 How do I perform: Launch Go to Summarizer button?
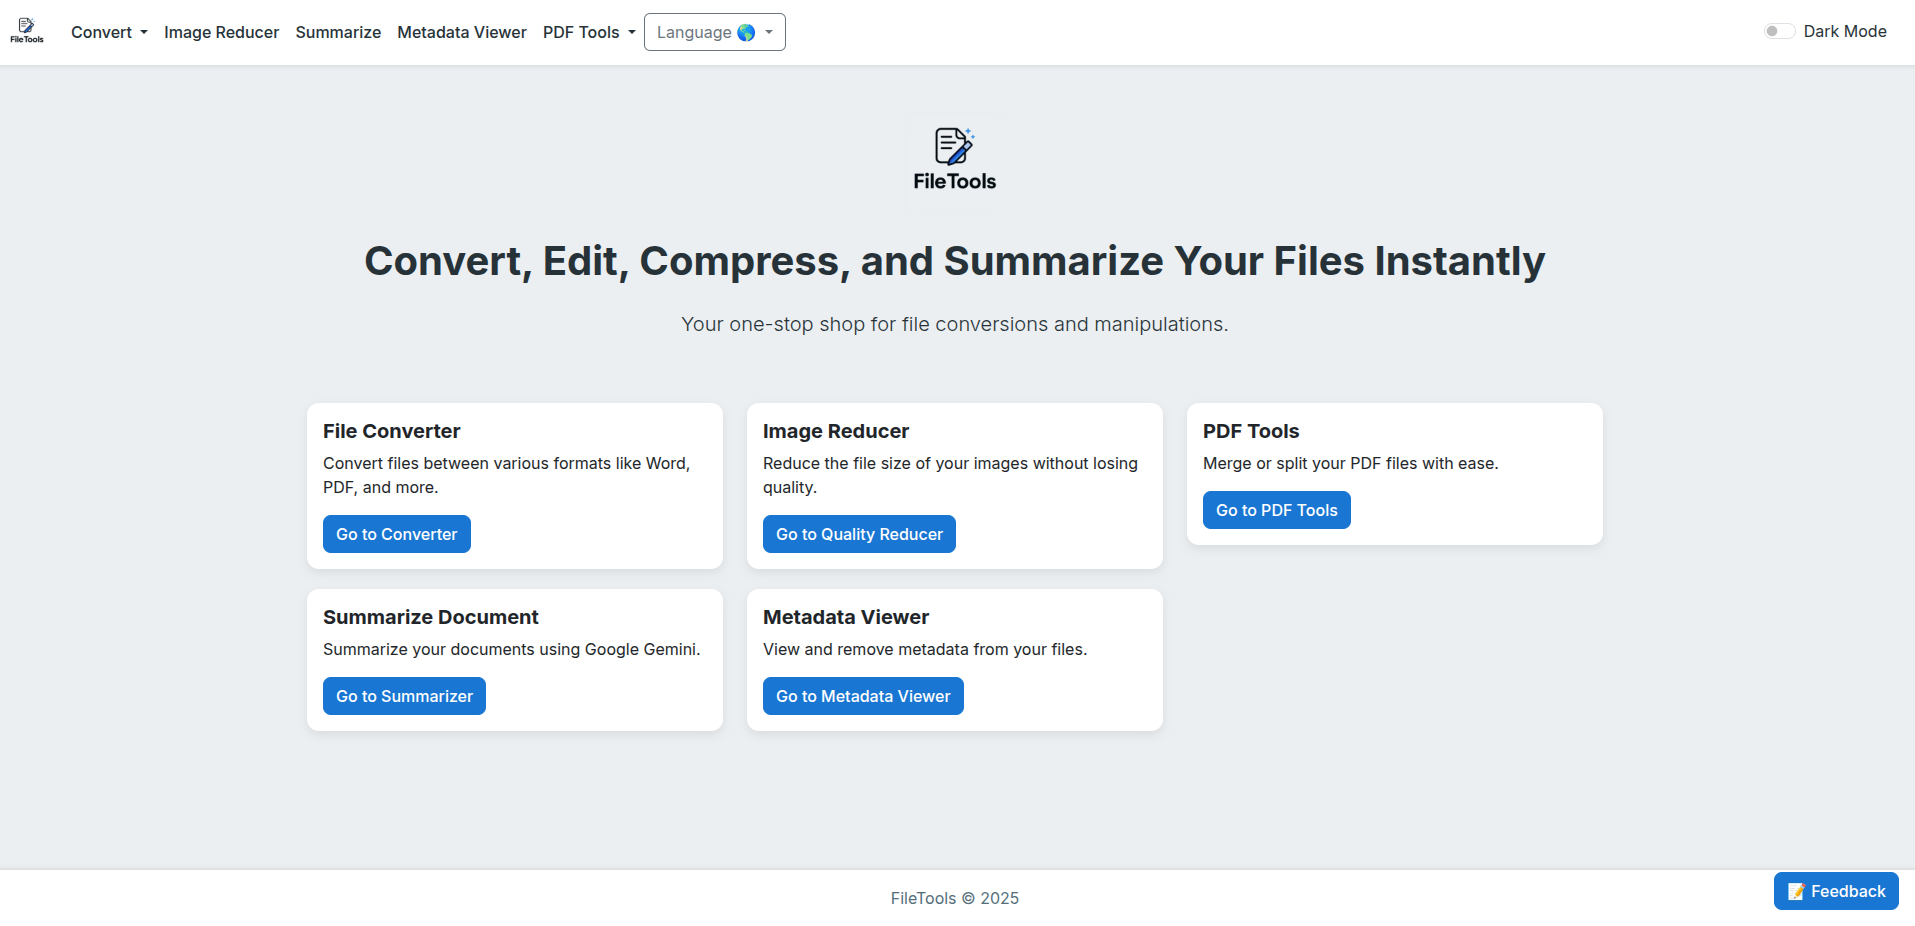coord(404,696)
